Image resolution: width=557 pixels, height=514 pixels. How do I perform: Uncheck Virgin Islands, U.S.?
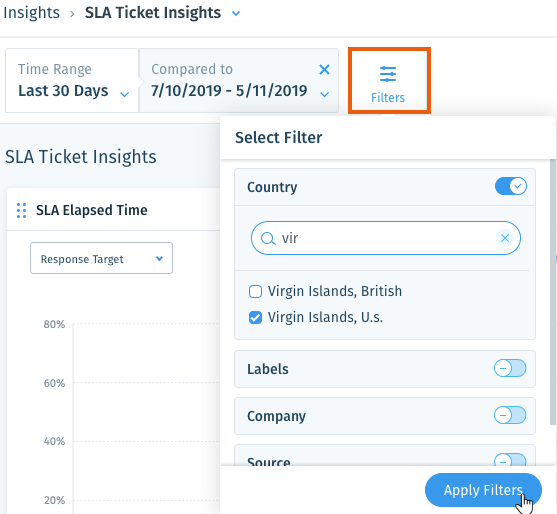click(x=255, y=317)
